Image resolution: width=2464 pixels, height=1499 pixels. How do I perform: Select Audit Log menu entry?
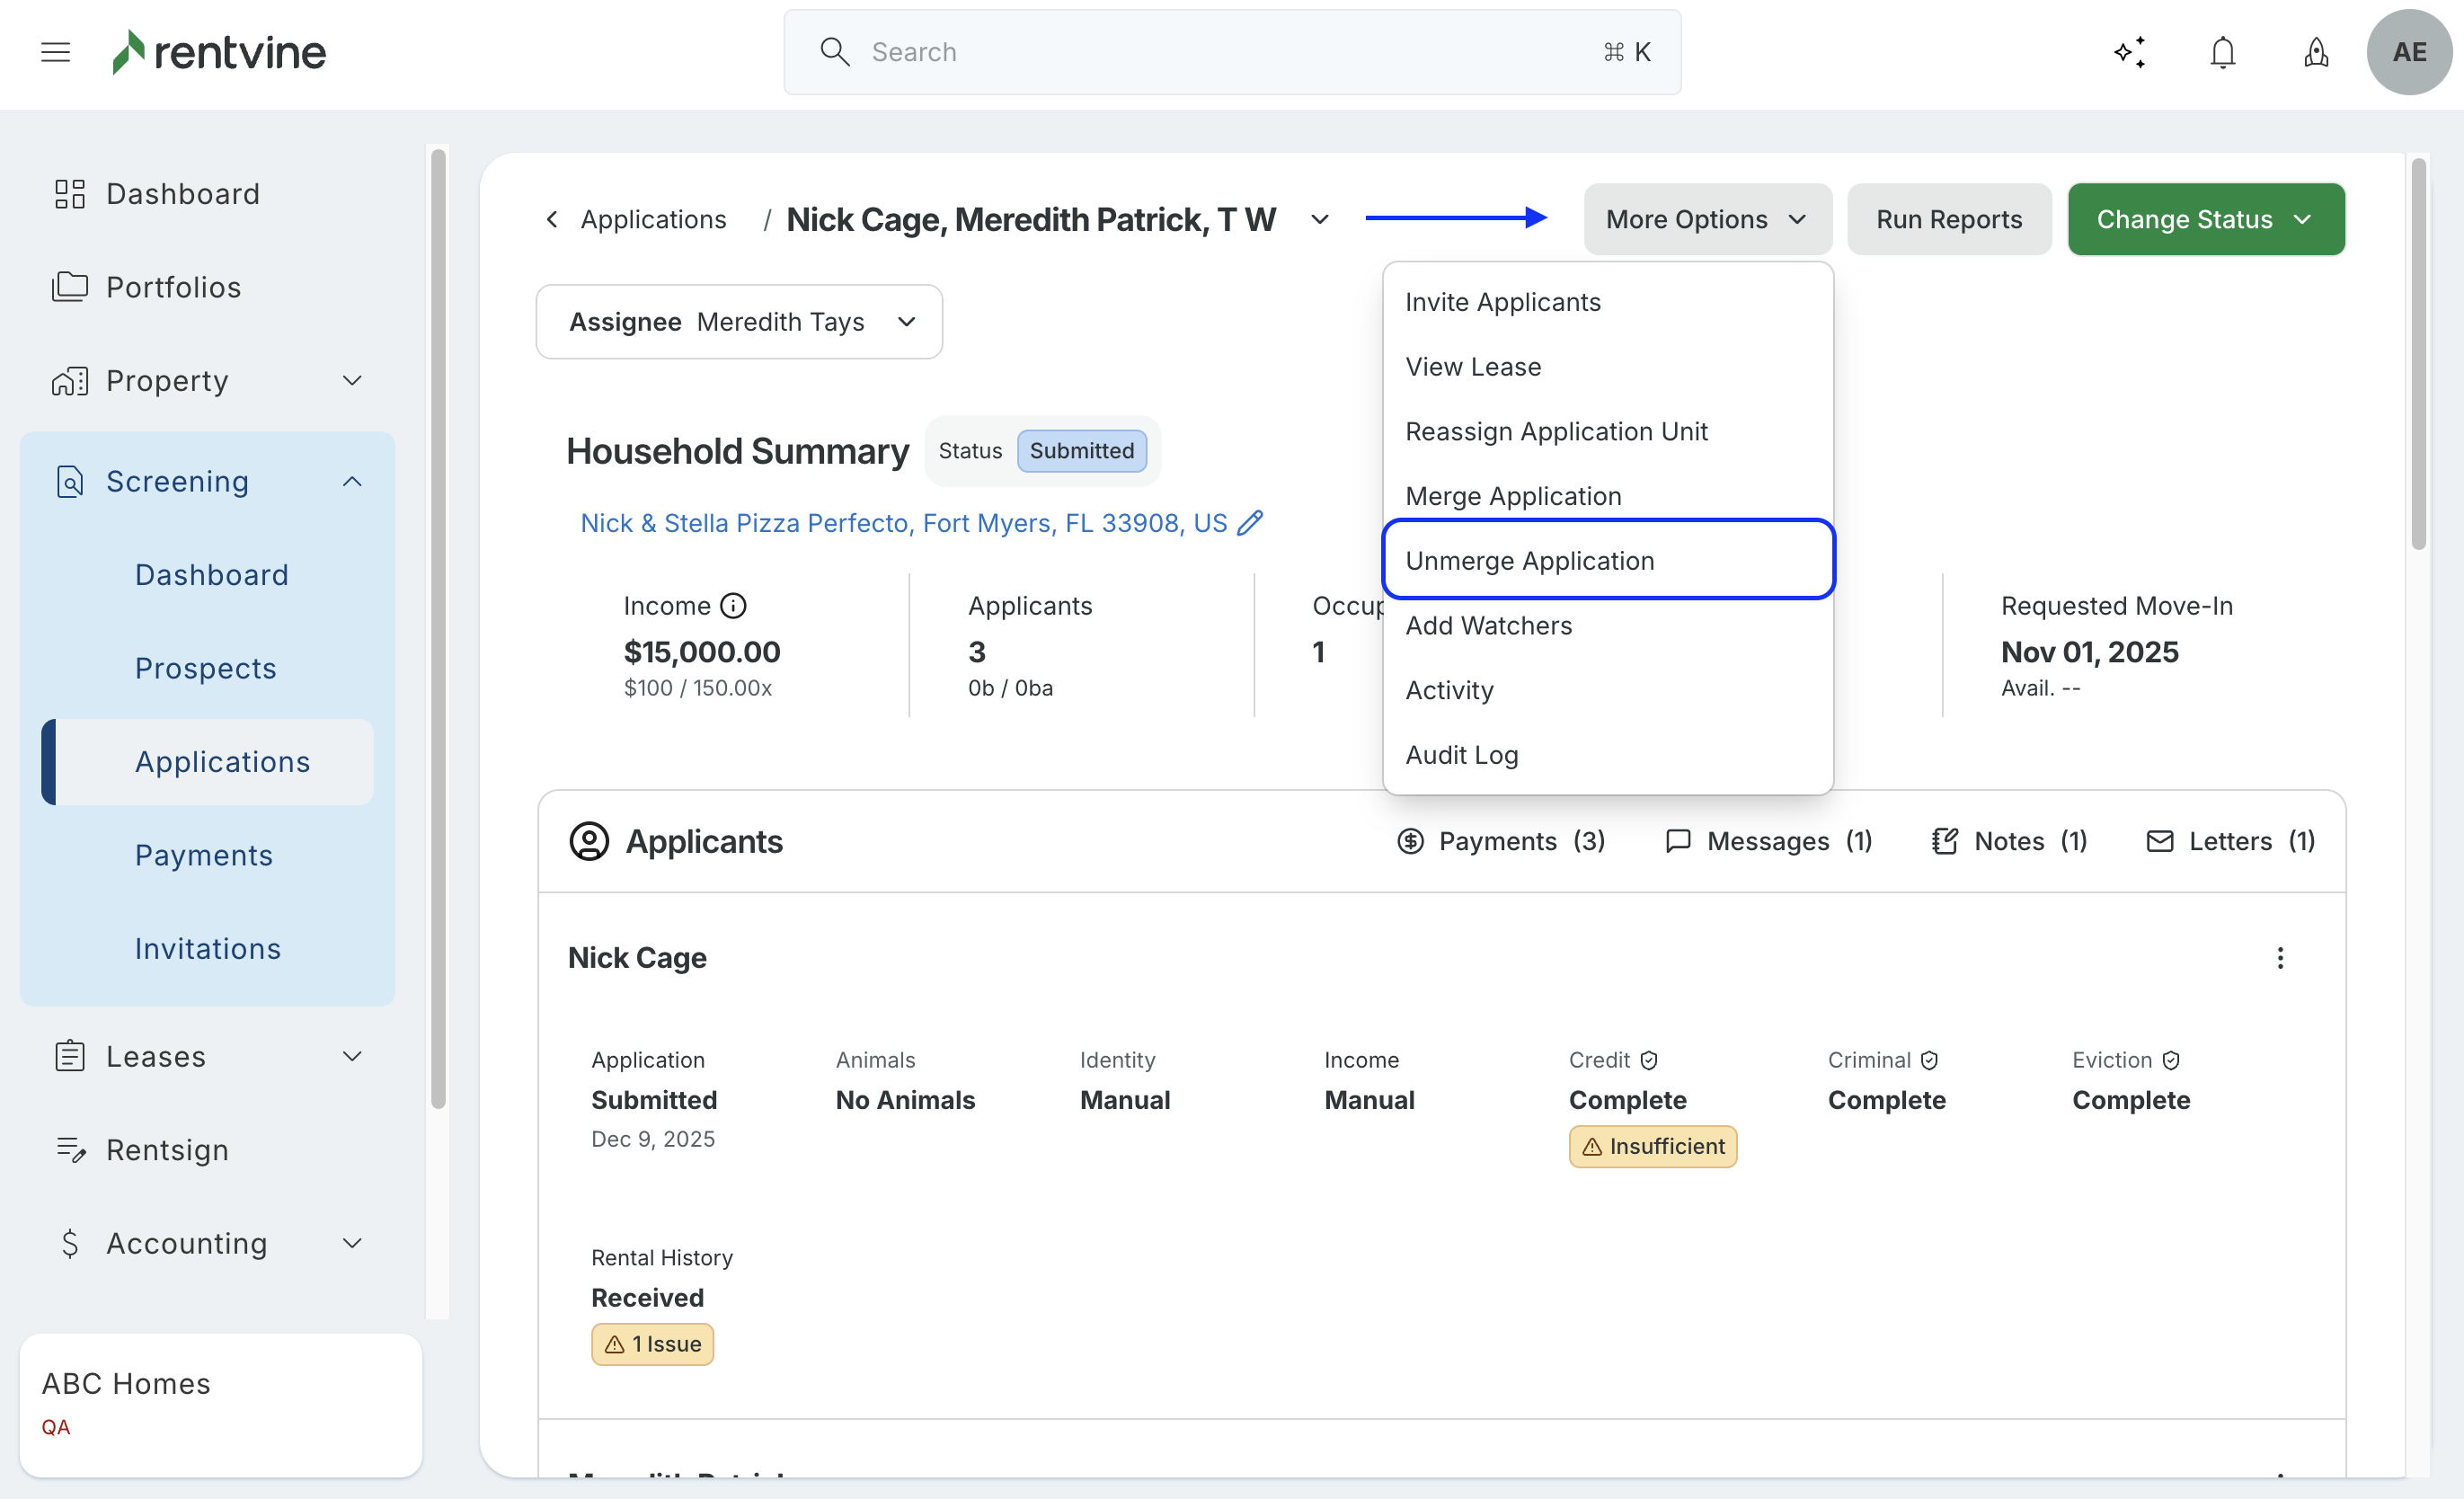click(x=1461, y=755)
